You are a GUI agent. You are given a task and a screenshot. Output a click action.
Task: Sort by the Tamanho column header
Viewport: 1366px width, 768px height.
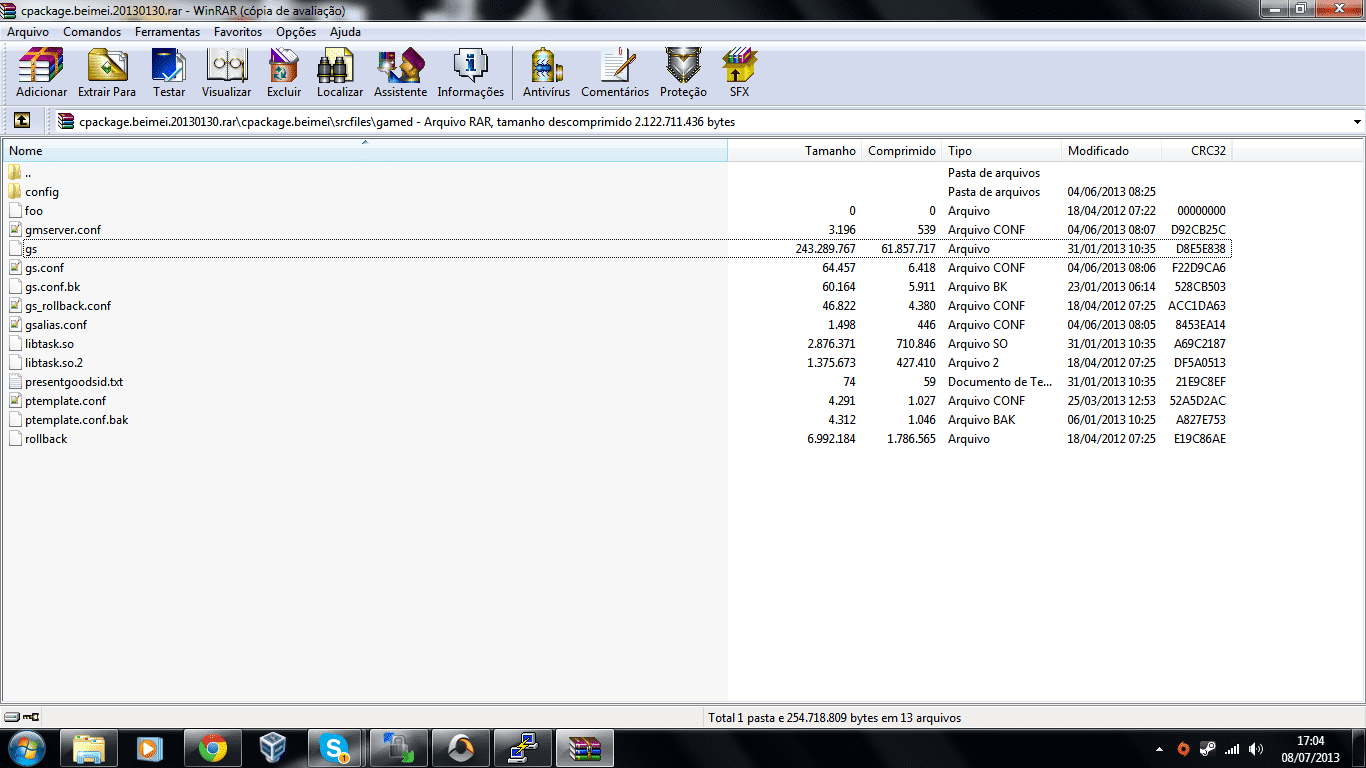(794, 151)
